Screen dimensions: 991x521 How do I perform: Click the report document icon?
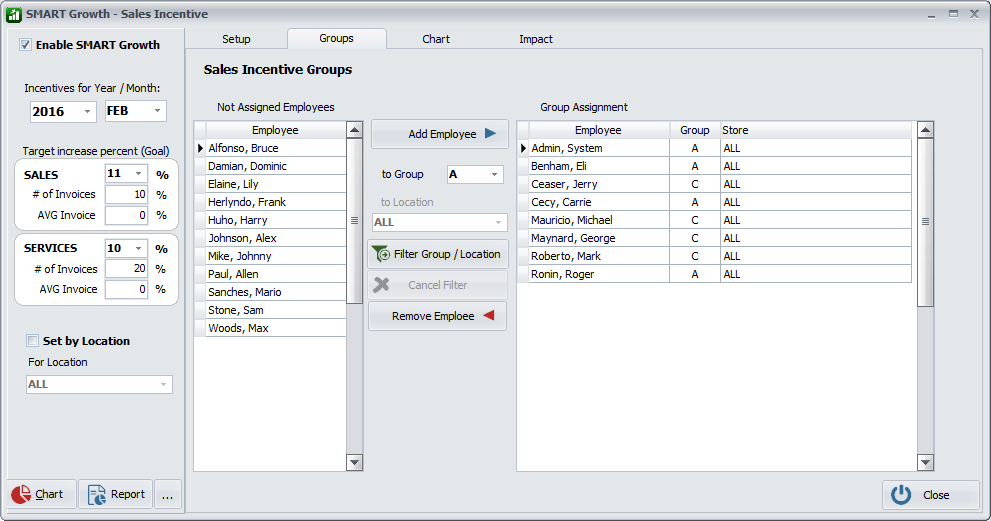click(97, 494)
